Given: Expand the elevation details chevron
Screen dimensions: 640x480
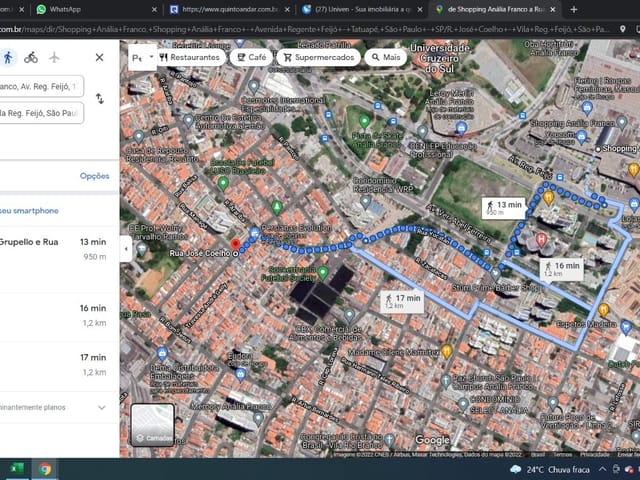Looking at the screenshot, I should (101, 407).
